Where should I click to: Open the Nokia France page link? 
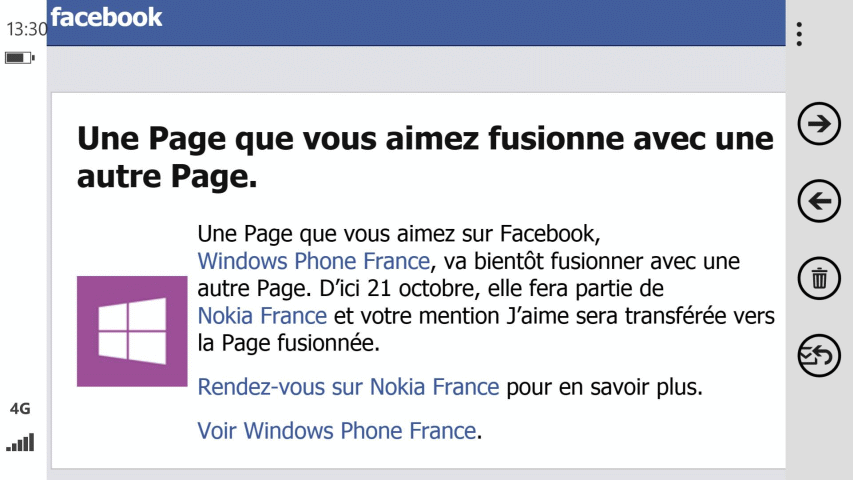pos(262,316)
